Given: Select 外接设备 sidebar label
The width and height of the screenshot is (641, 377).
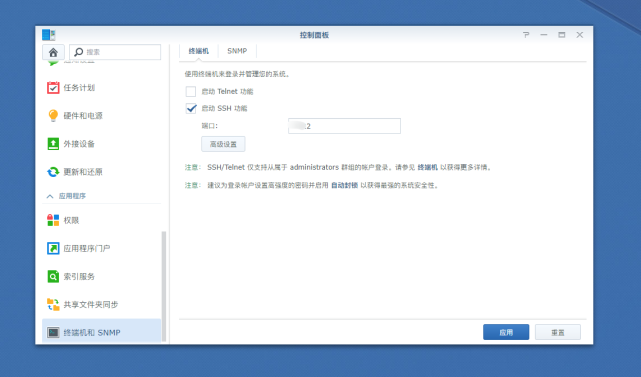Looking at the screenshot, I should (79, 144).
